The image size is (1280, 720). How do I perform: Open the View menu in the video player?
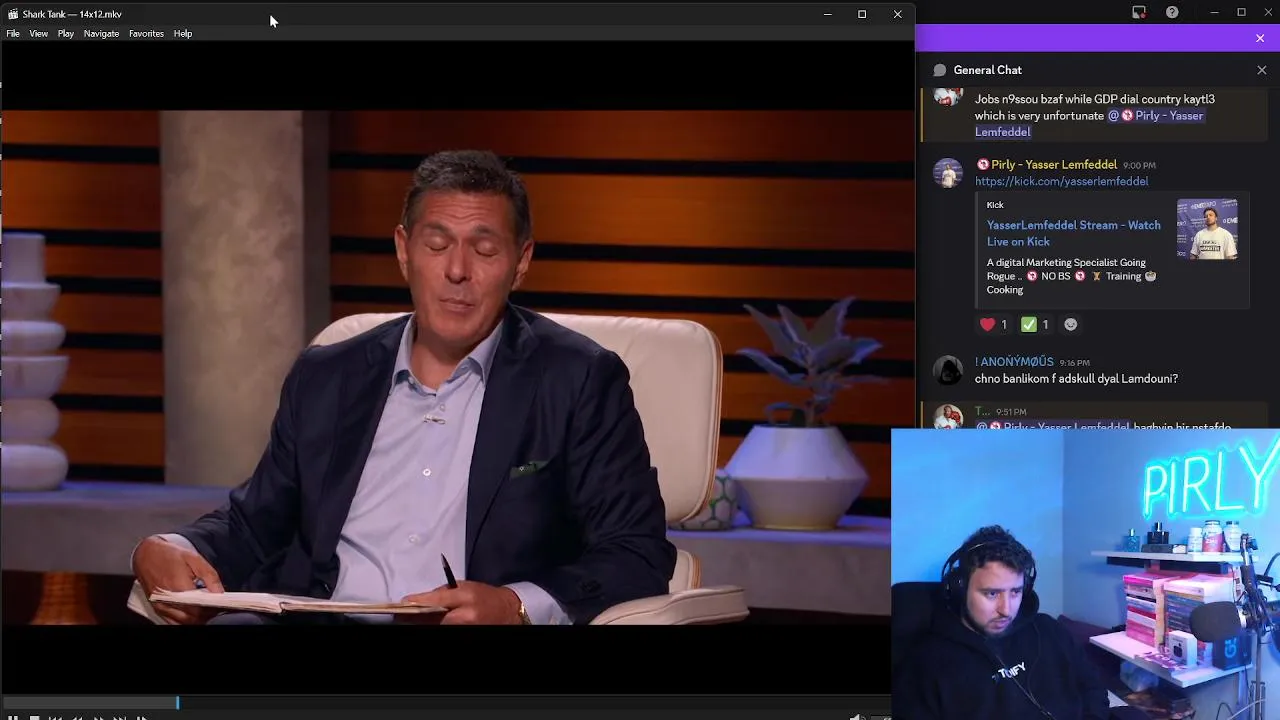[38, 33]
